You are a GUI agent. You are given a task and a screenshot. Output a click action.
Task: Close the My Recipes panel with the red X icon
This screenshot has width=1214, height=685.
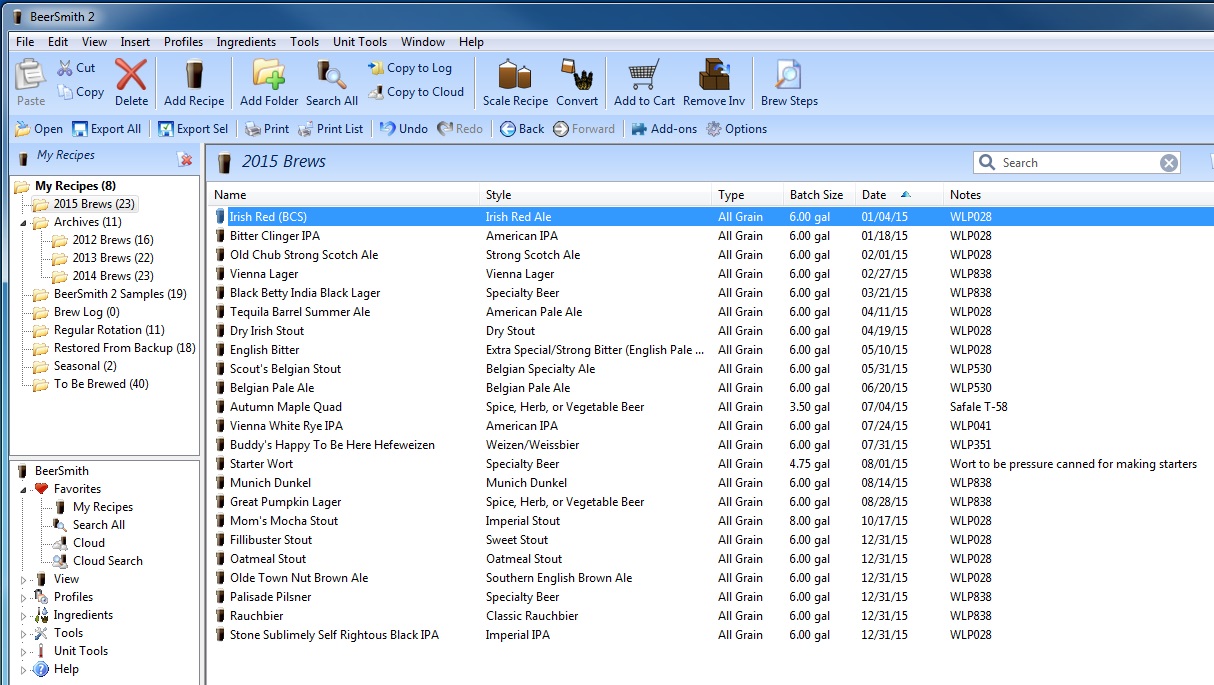point(184,159)
